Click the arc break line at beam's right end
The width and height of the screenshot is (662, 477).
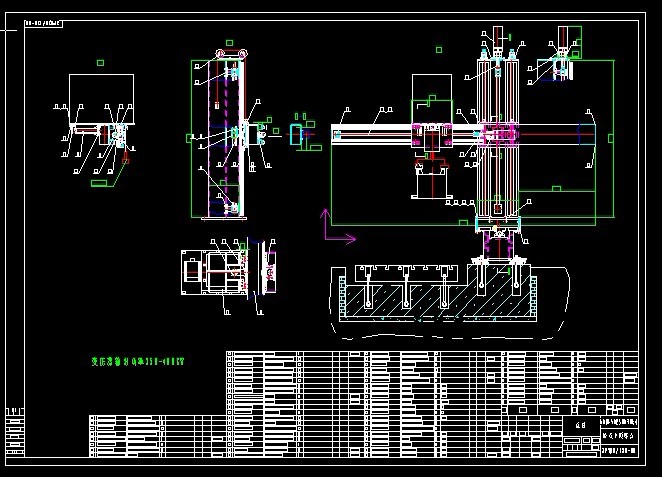pyautogui.click(x=593, y=138)
